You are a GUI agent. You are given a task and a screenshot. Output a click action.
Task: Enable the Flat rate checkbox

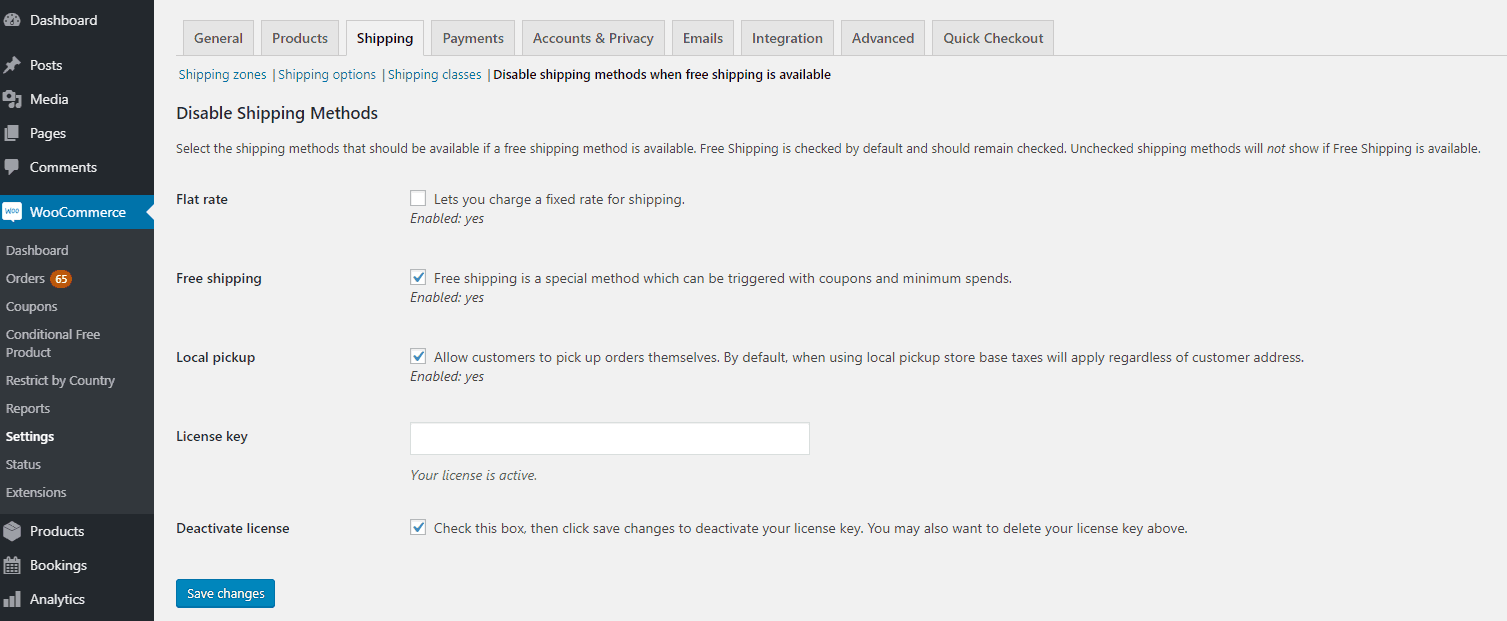point(418,199)
